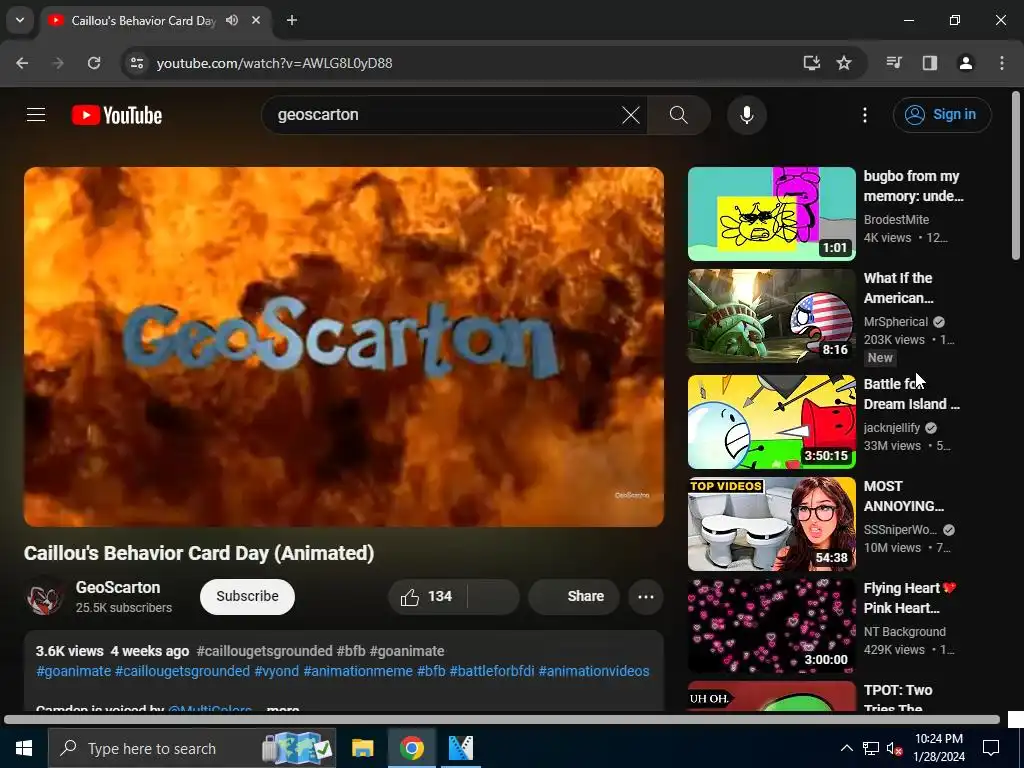Image resolution: width=1024 pixels, height=768 pixels.
Task: Open YouTube settings three-dot menu
Action: (865, 115)
